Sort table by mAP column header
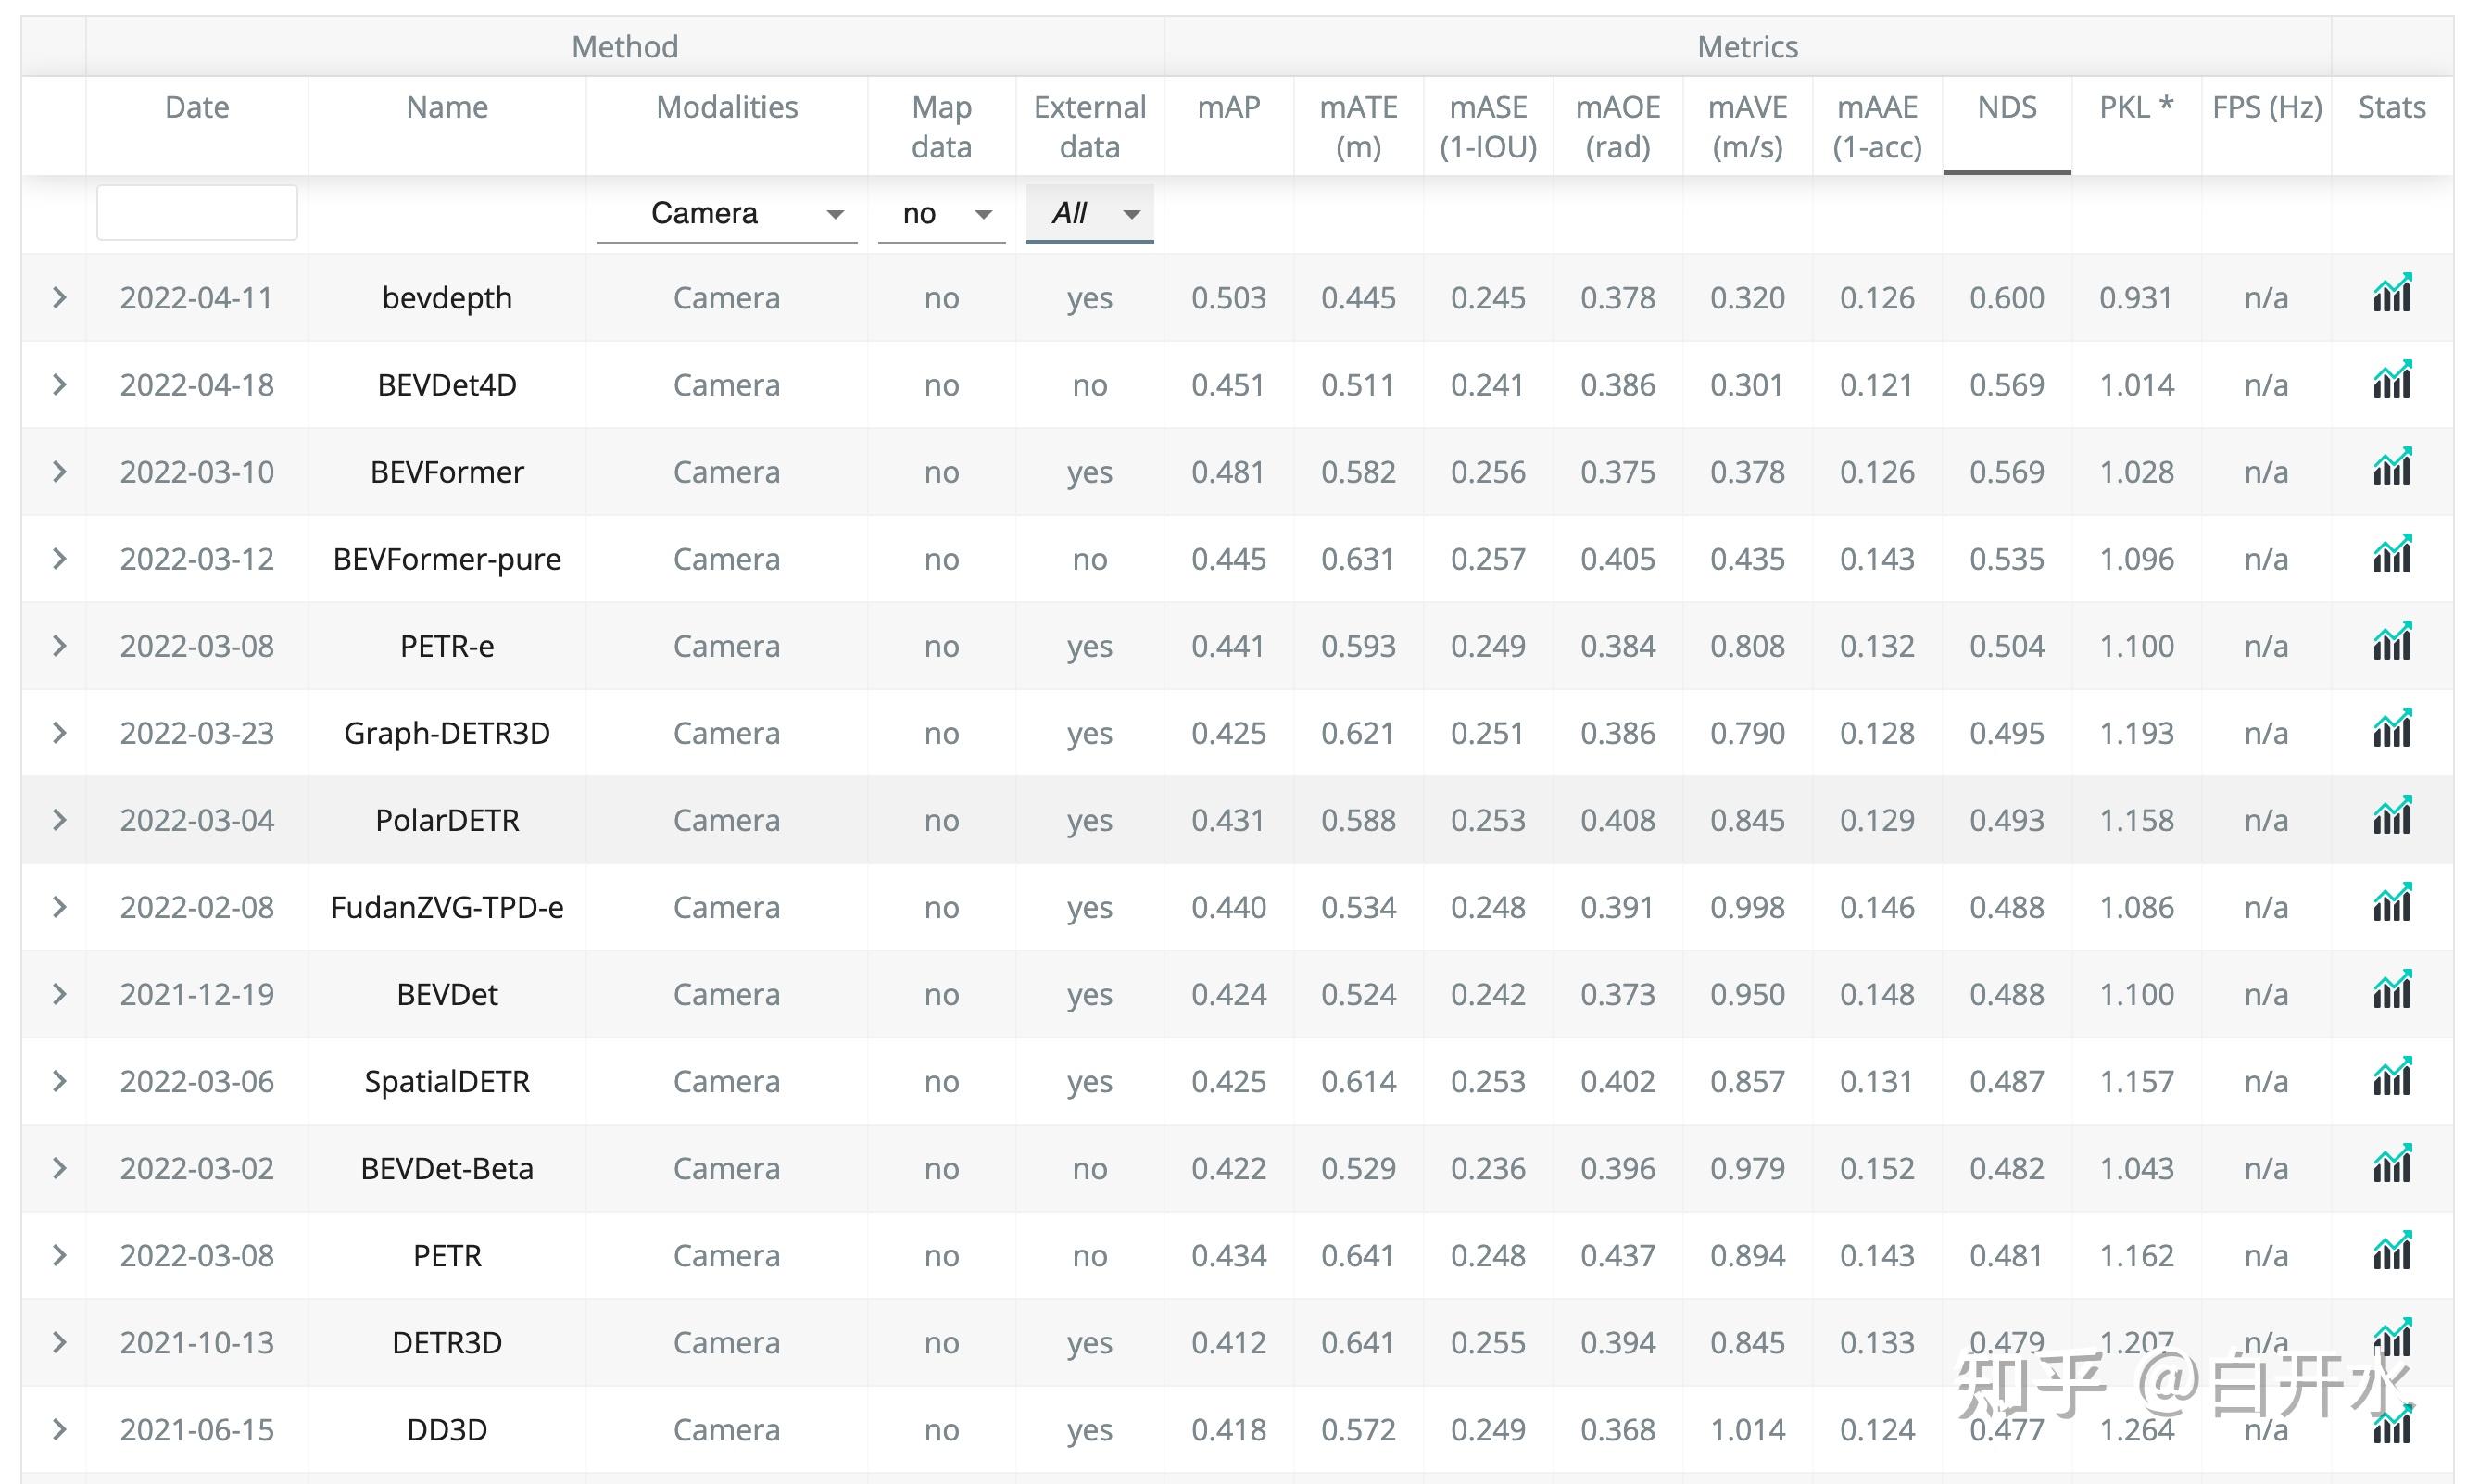The image size is (2479, 1484). tap(1228, 107)
